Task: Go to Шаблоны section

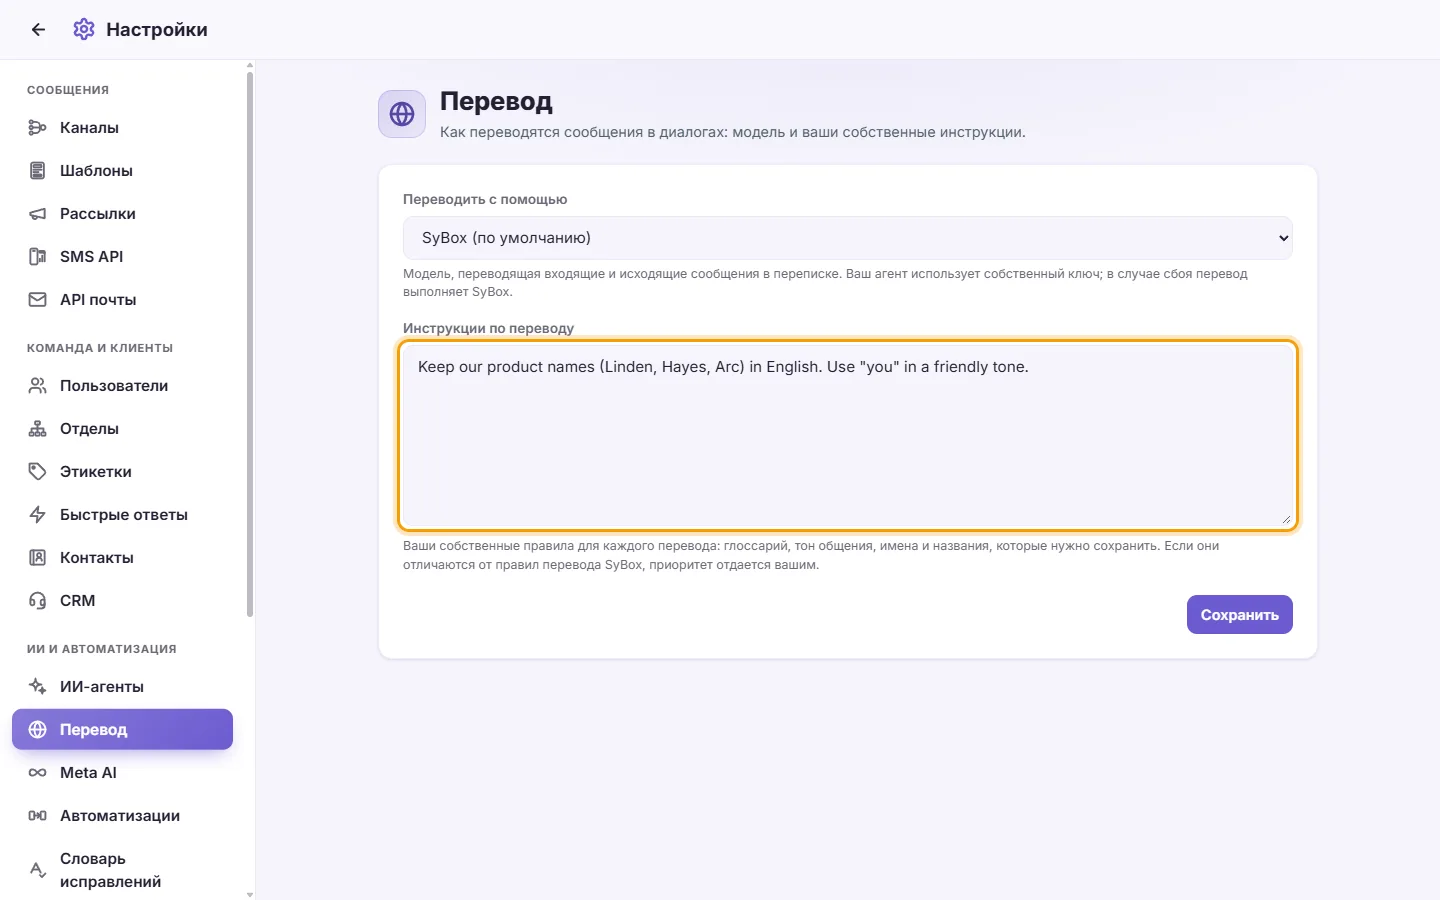Action: (x=122, y=171)
